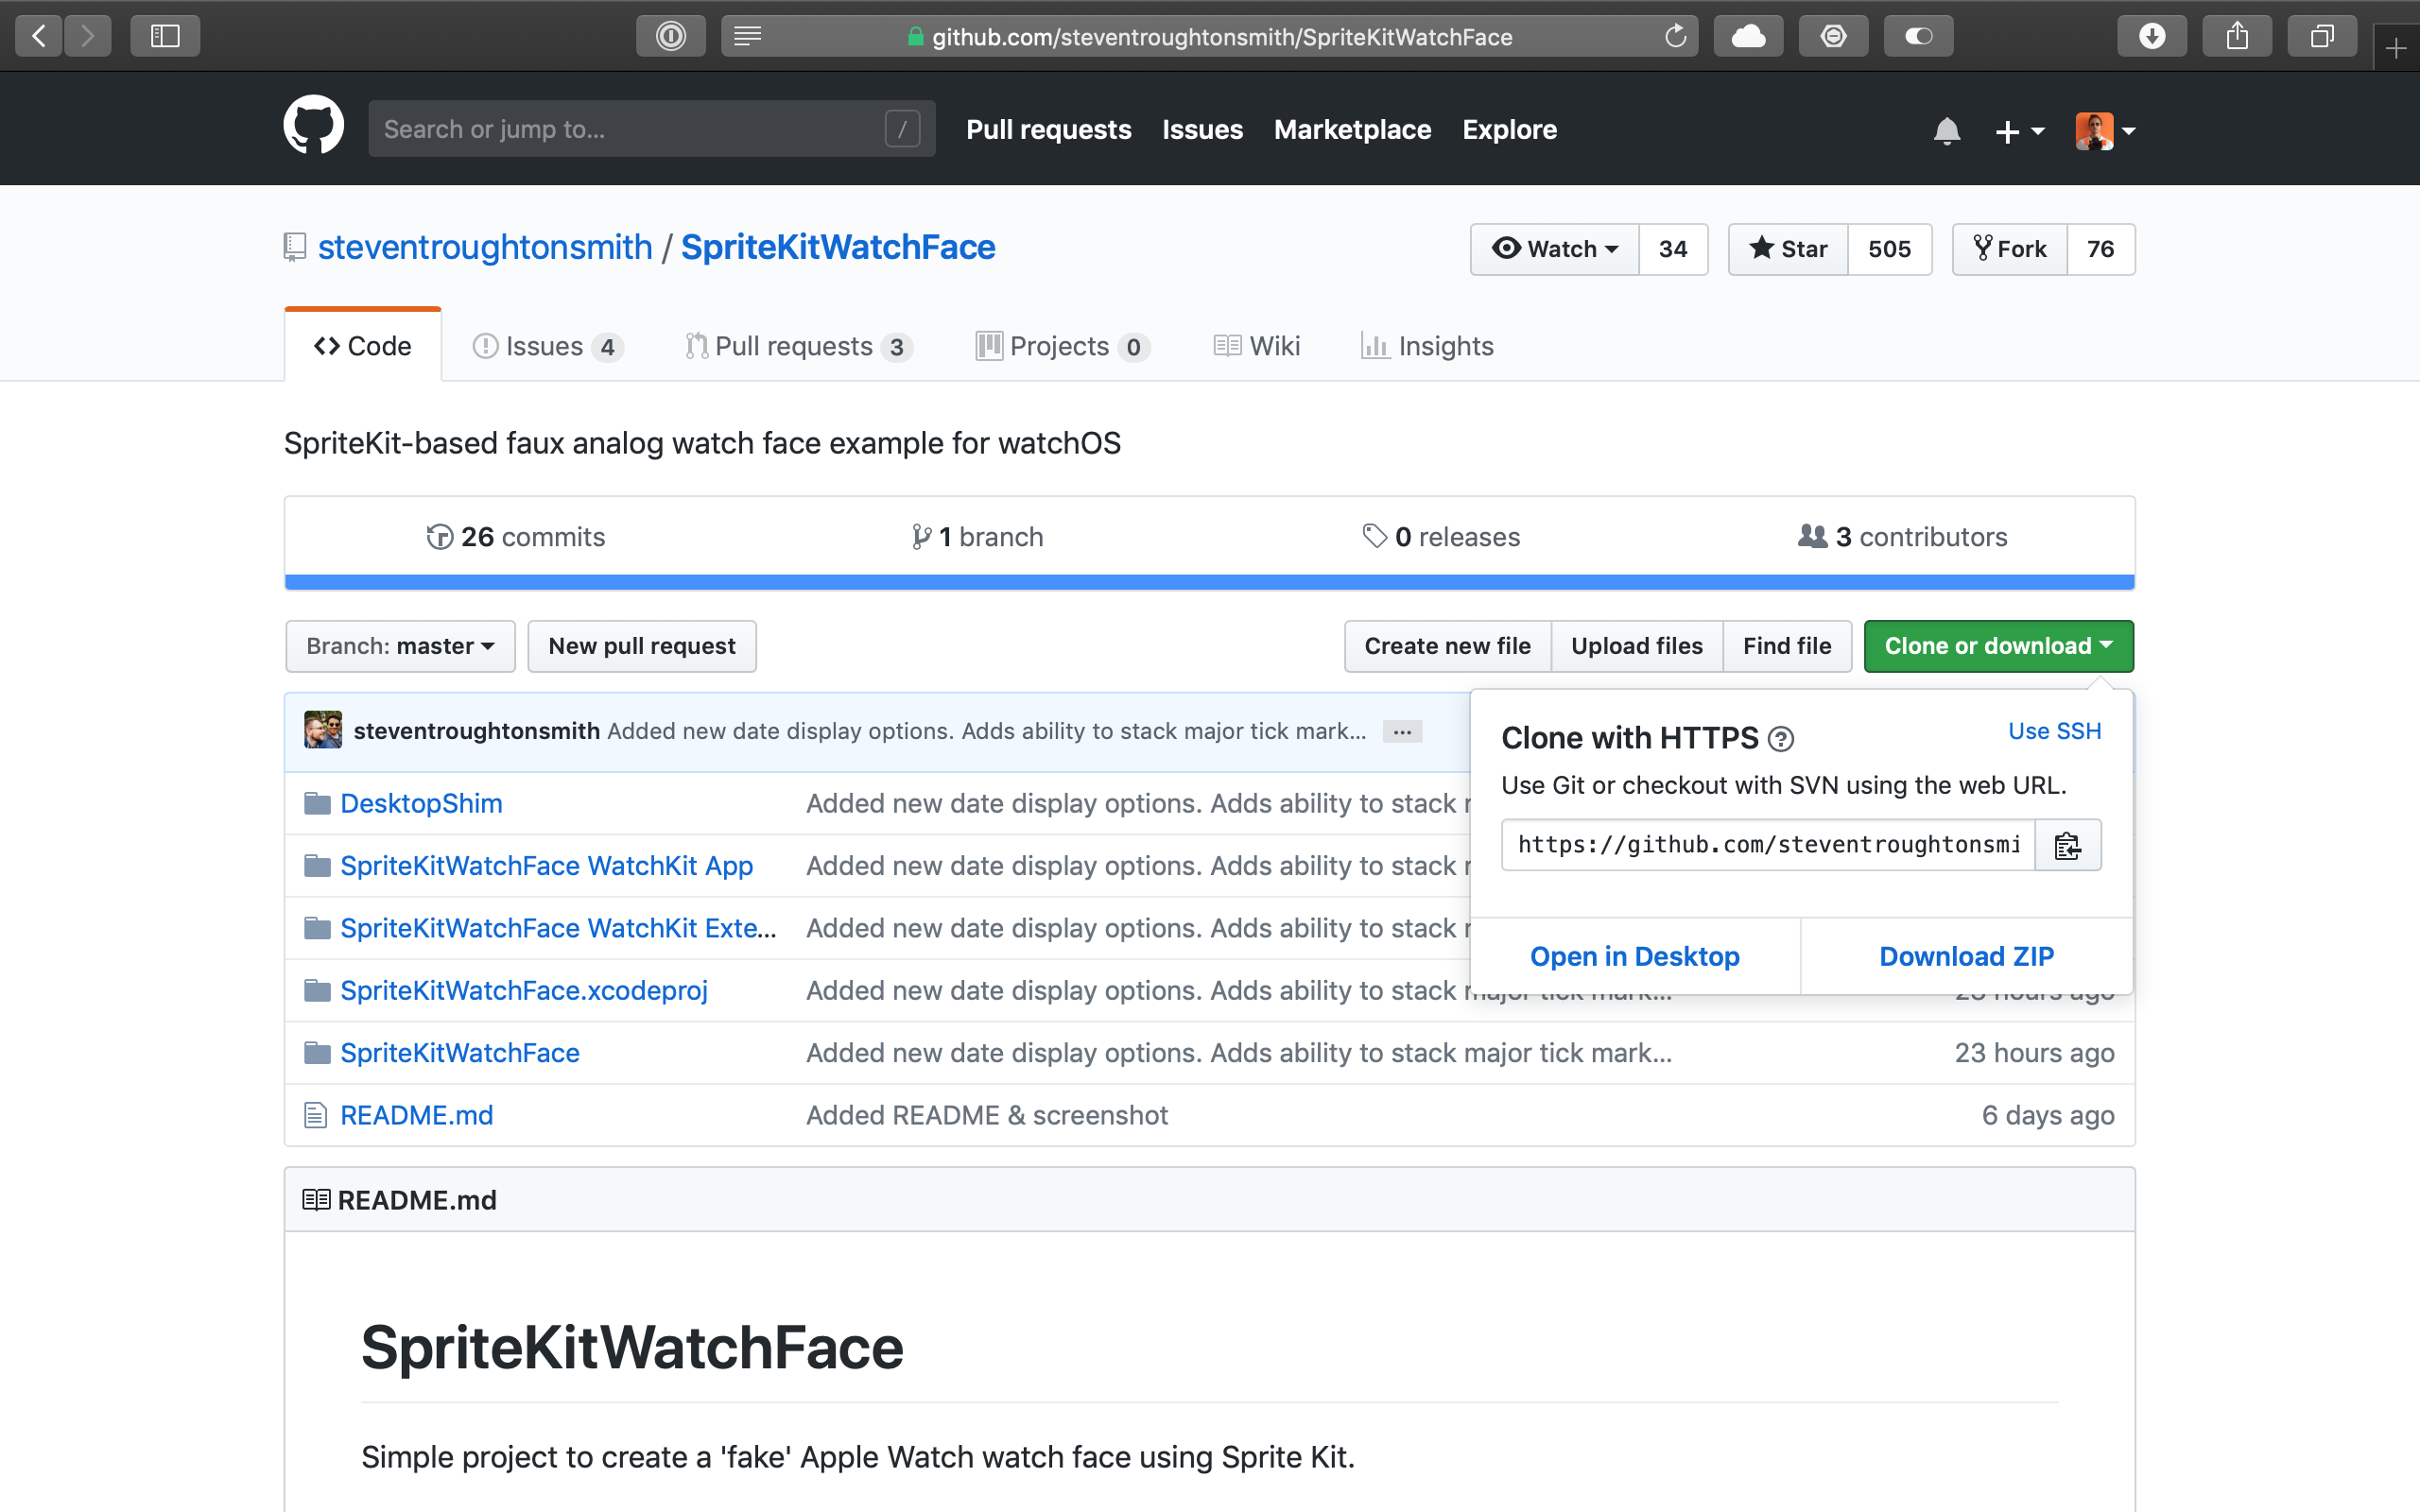Click the Safari downloads arrow icon
This screenshot has width=2420, height=1512.
point(2152,37)
